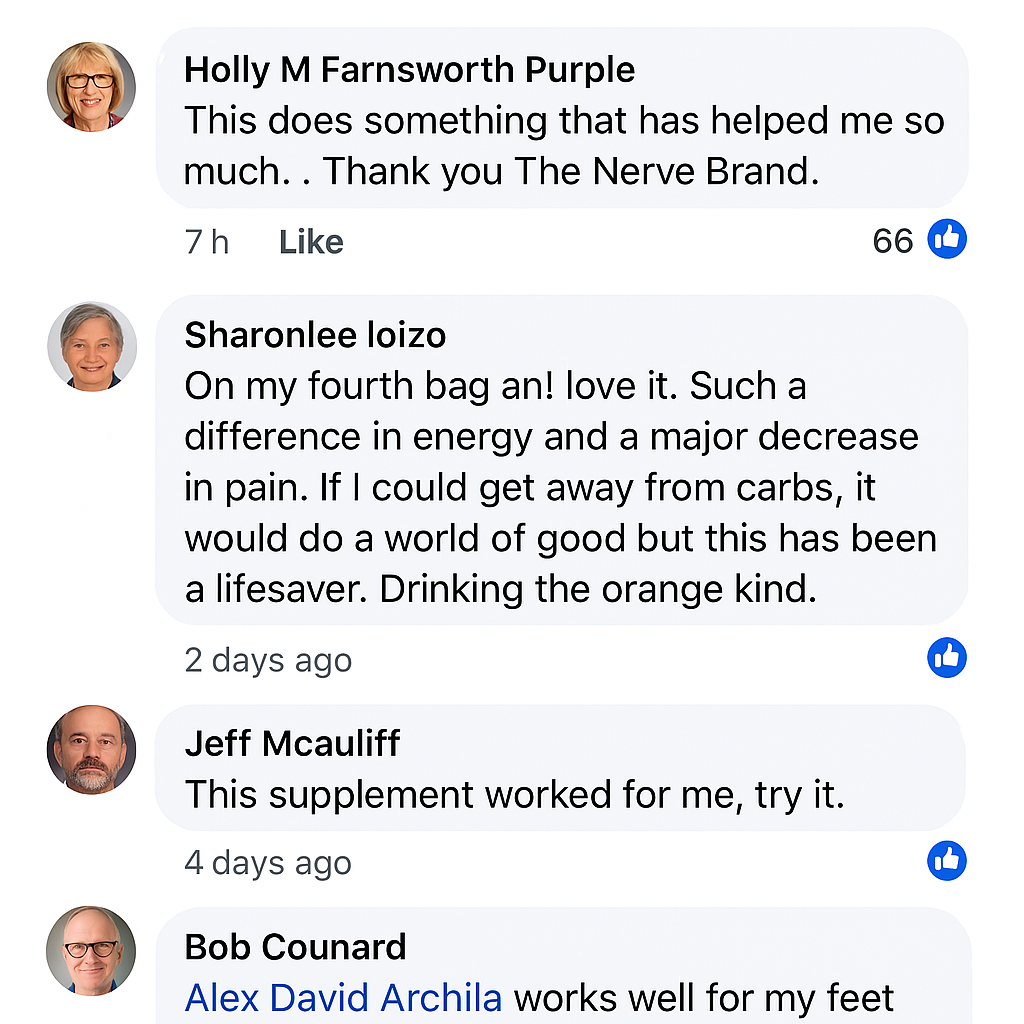Select Holly's "Thank you The Nerve Brand" comment
Image resolution: width=1024 pixels, height=1024 pixels.
(x=563, y=146)
